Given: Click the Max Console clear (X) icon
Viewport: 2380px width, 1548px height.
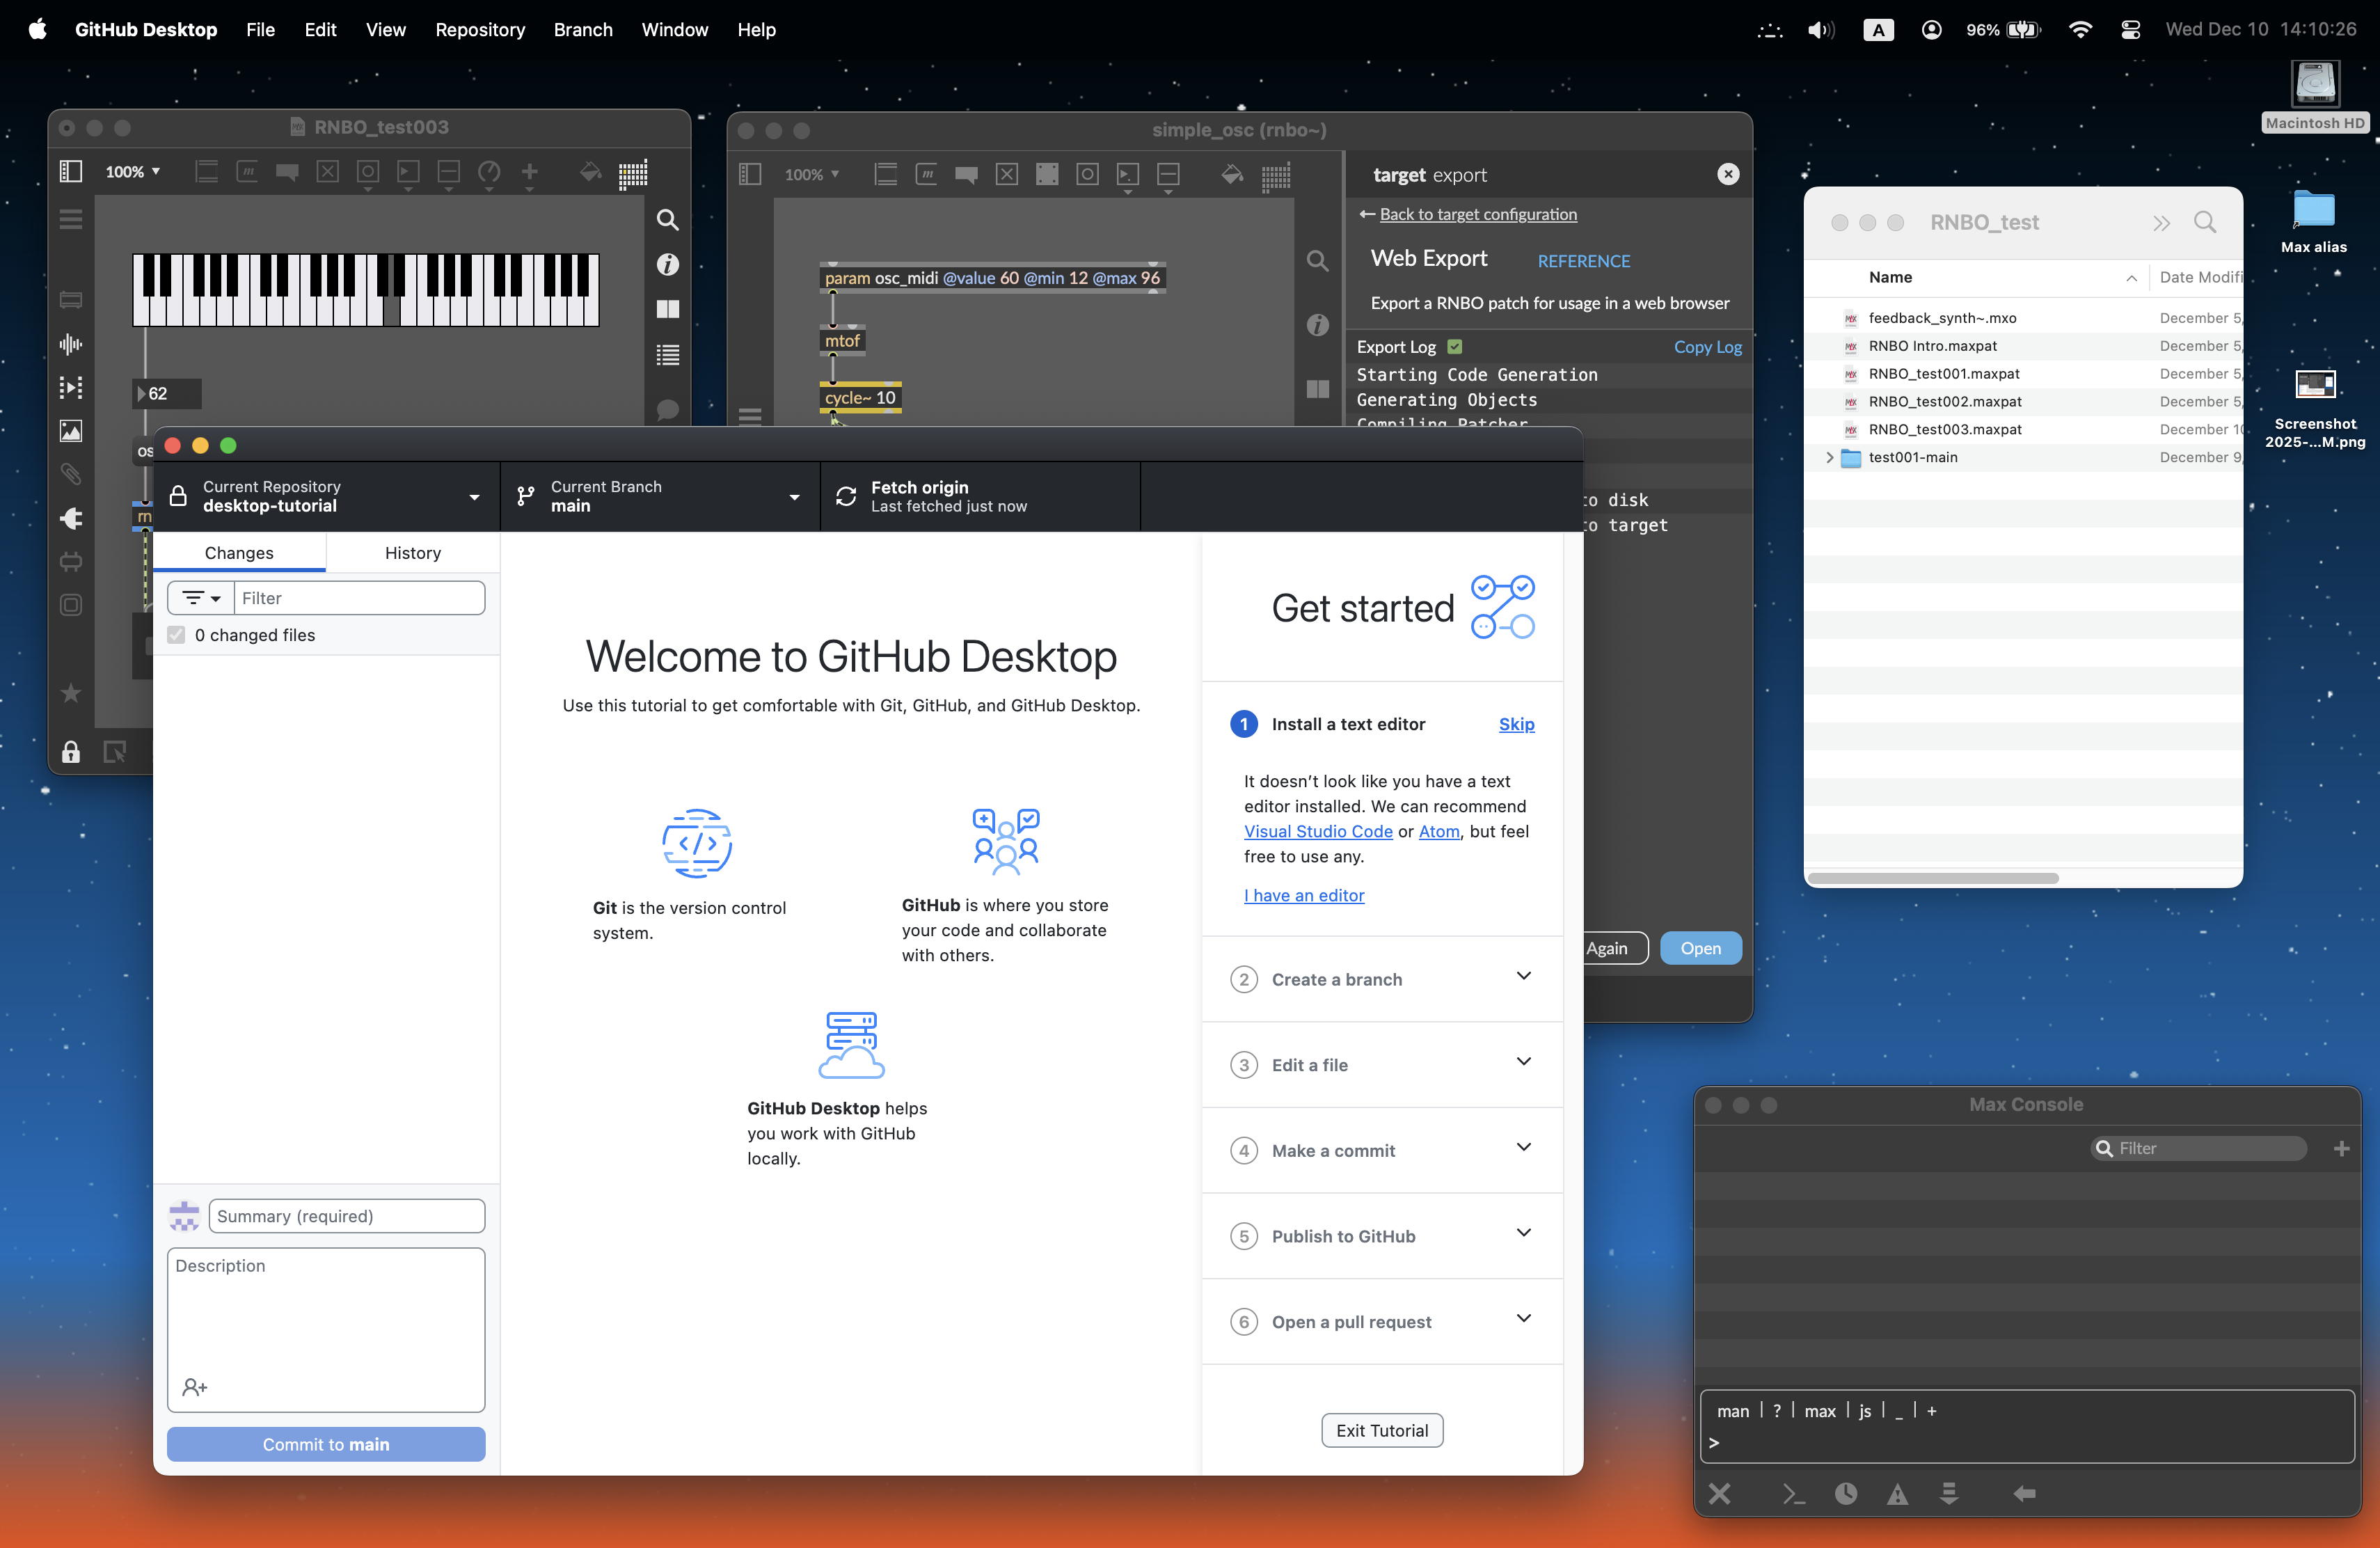Looking at the screenshot, I should coord(1719,1493).
